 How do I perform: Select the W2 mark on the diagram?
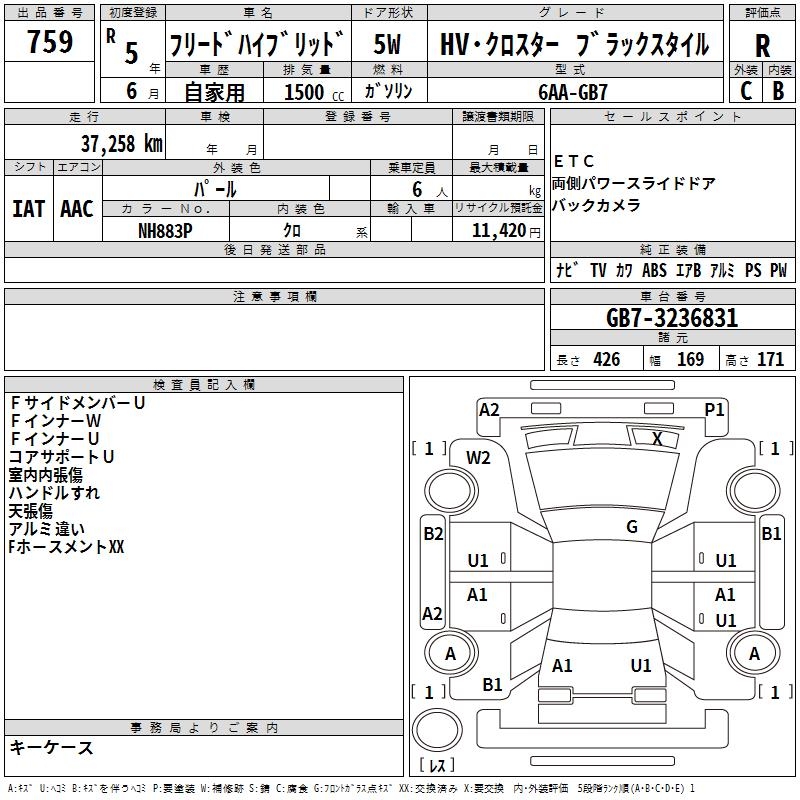point(479,458)
